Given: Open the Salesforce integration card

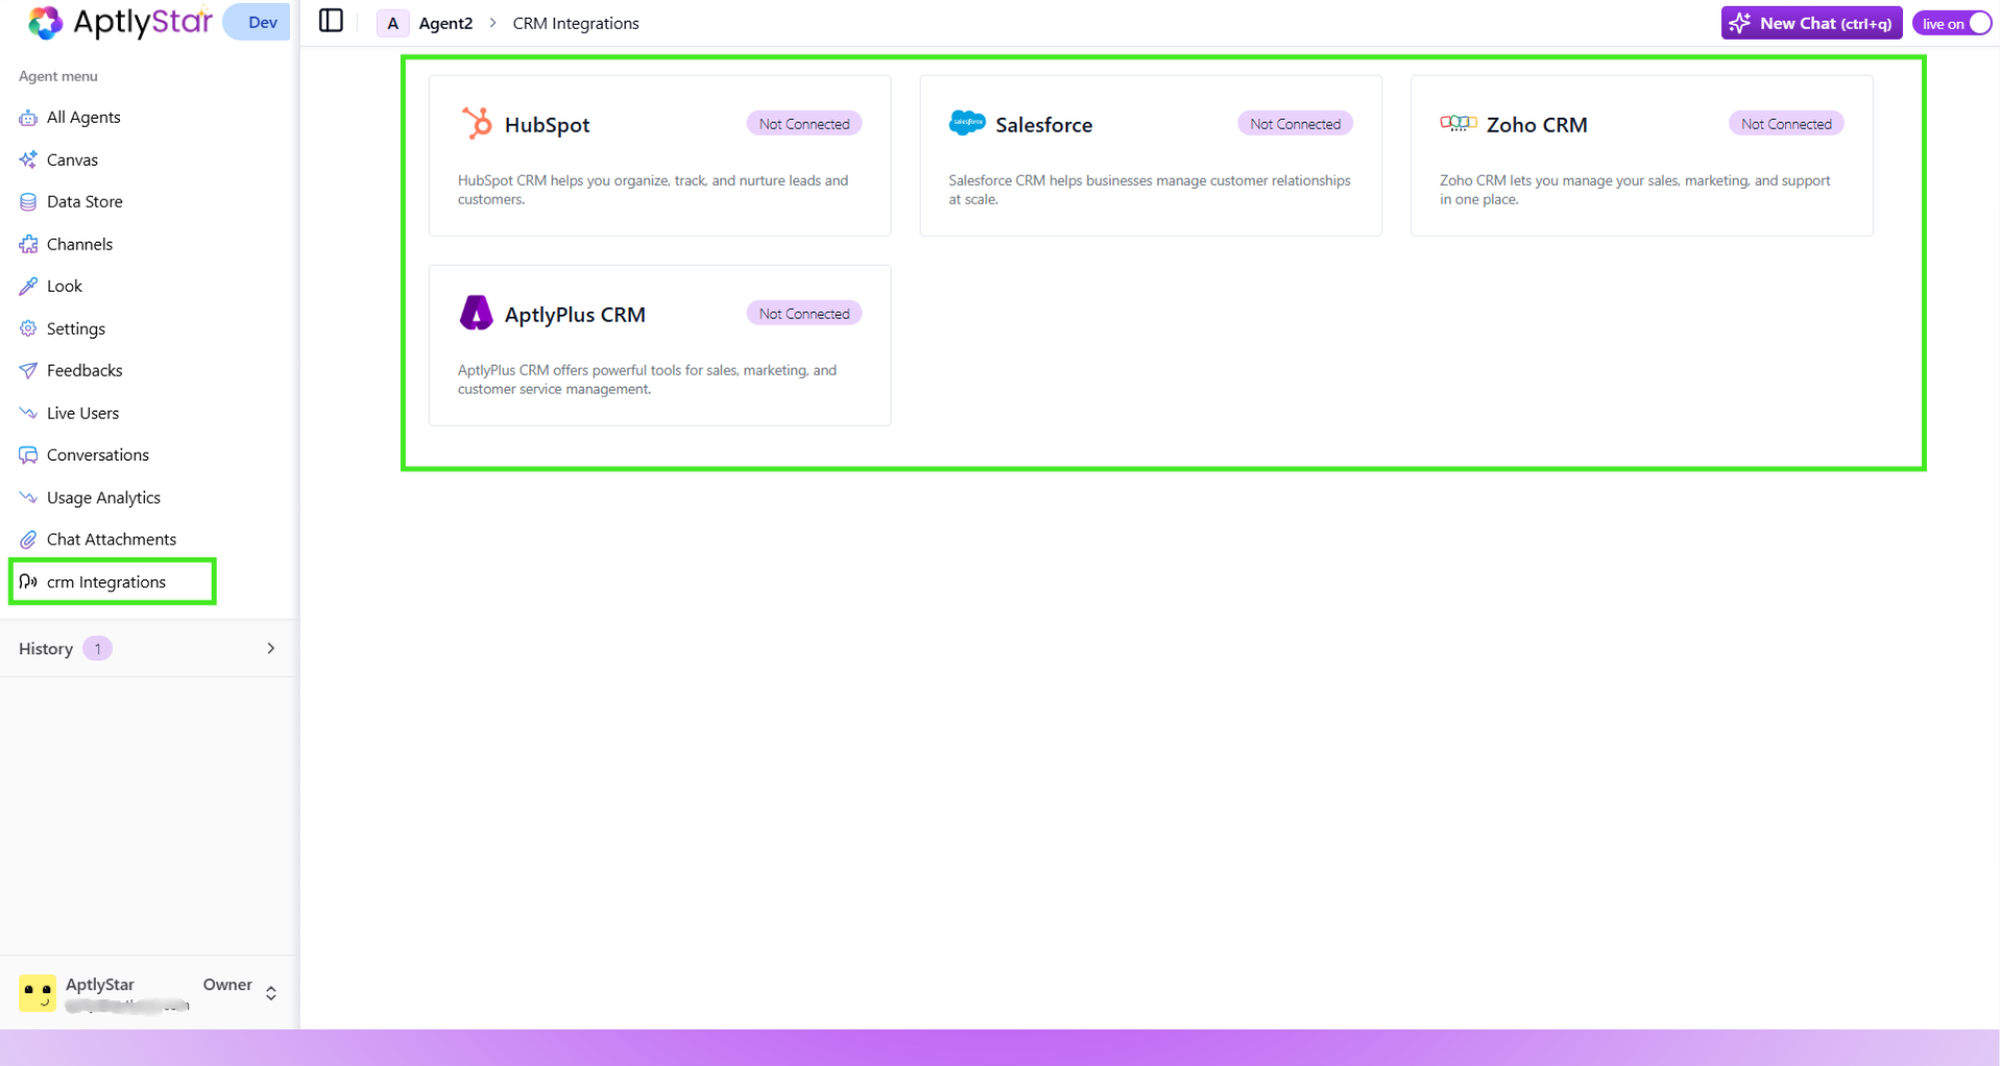Looking at the screenshot, I should (x=1150, y=156).
